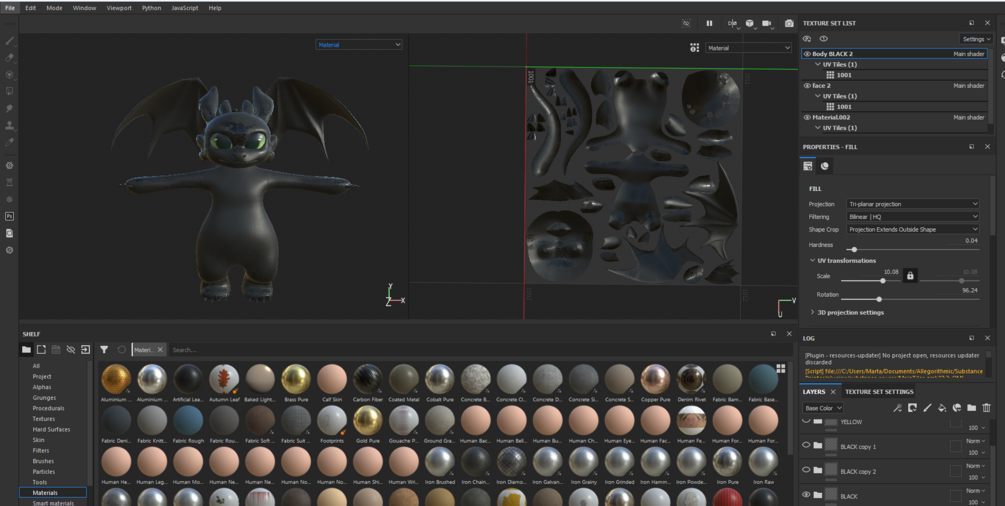Expand 3D projection settings section
The height and width of the screenshot is (506, 1005).
pyautogui.click(x=850, y=313)
